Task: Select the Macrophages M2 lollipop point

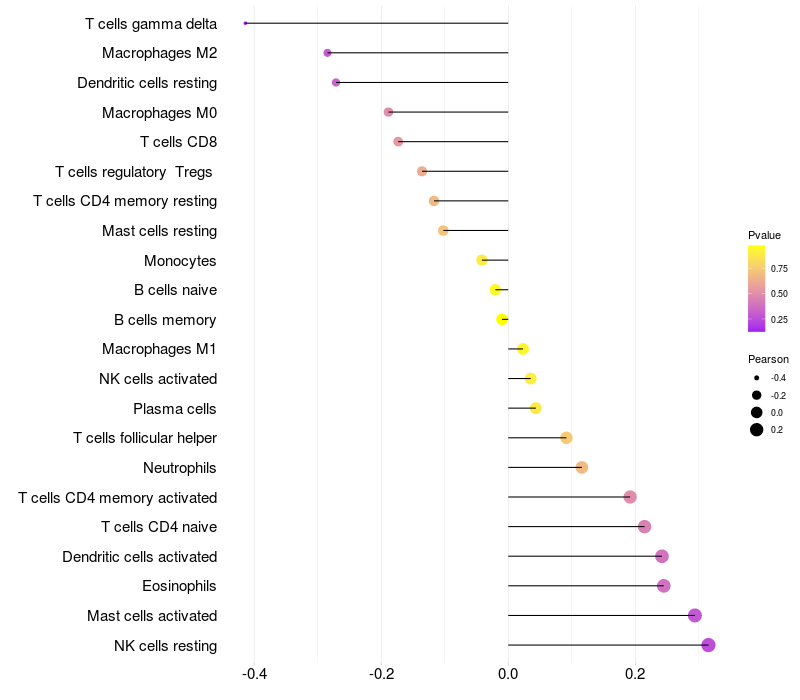Action: [327, 53]
